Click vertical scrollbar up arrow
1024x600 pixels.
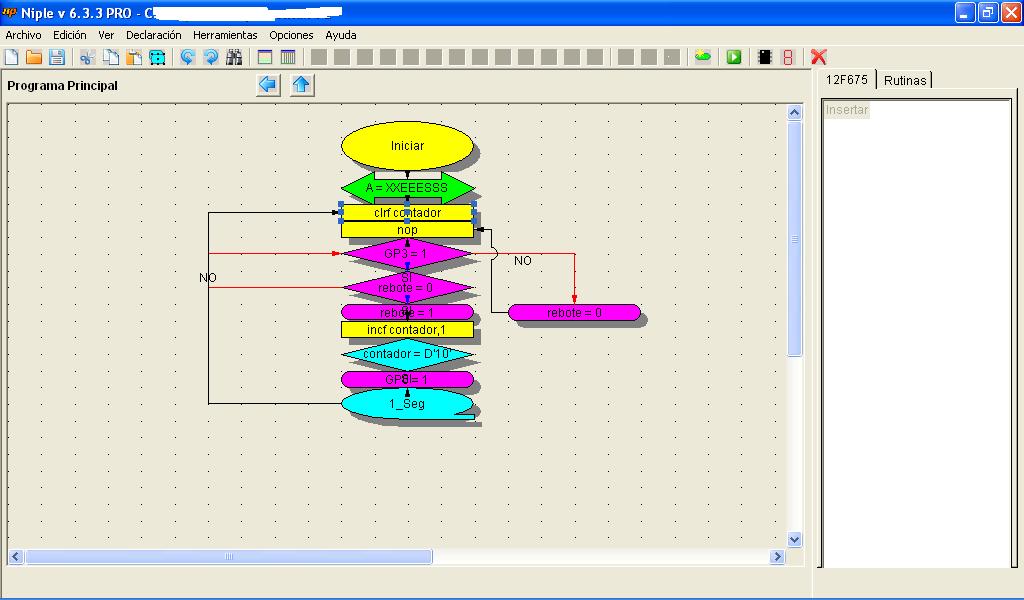(794, 112)
